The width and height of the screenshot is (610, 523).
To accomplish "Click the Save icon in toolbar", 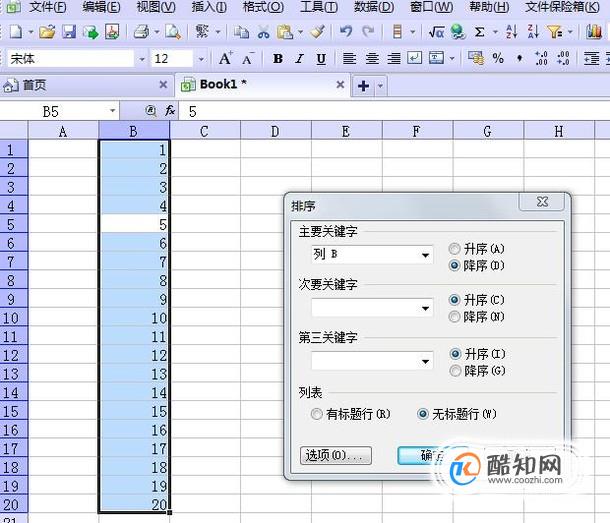I will 69,32.
